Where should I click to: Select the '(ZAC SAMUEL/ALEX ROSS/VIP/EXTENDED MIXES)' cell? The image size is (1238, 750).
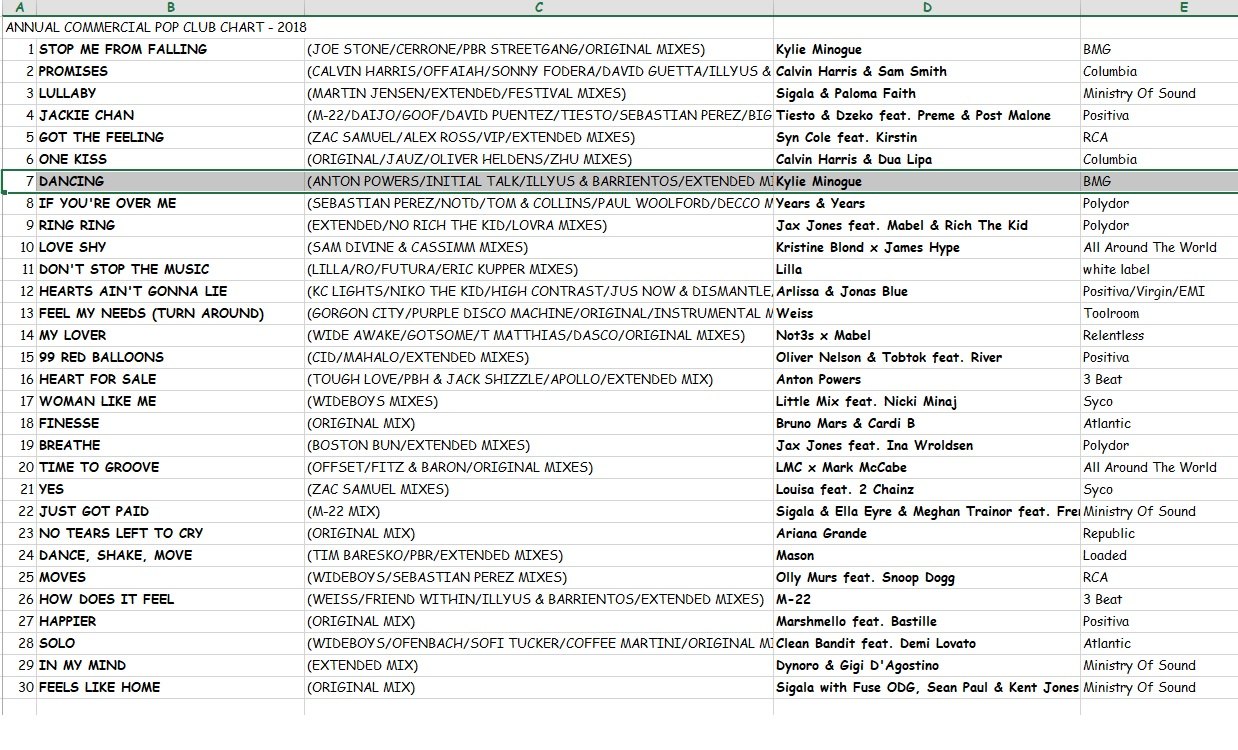pyautogui.click(x=539, y=137)
